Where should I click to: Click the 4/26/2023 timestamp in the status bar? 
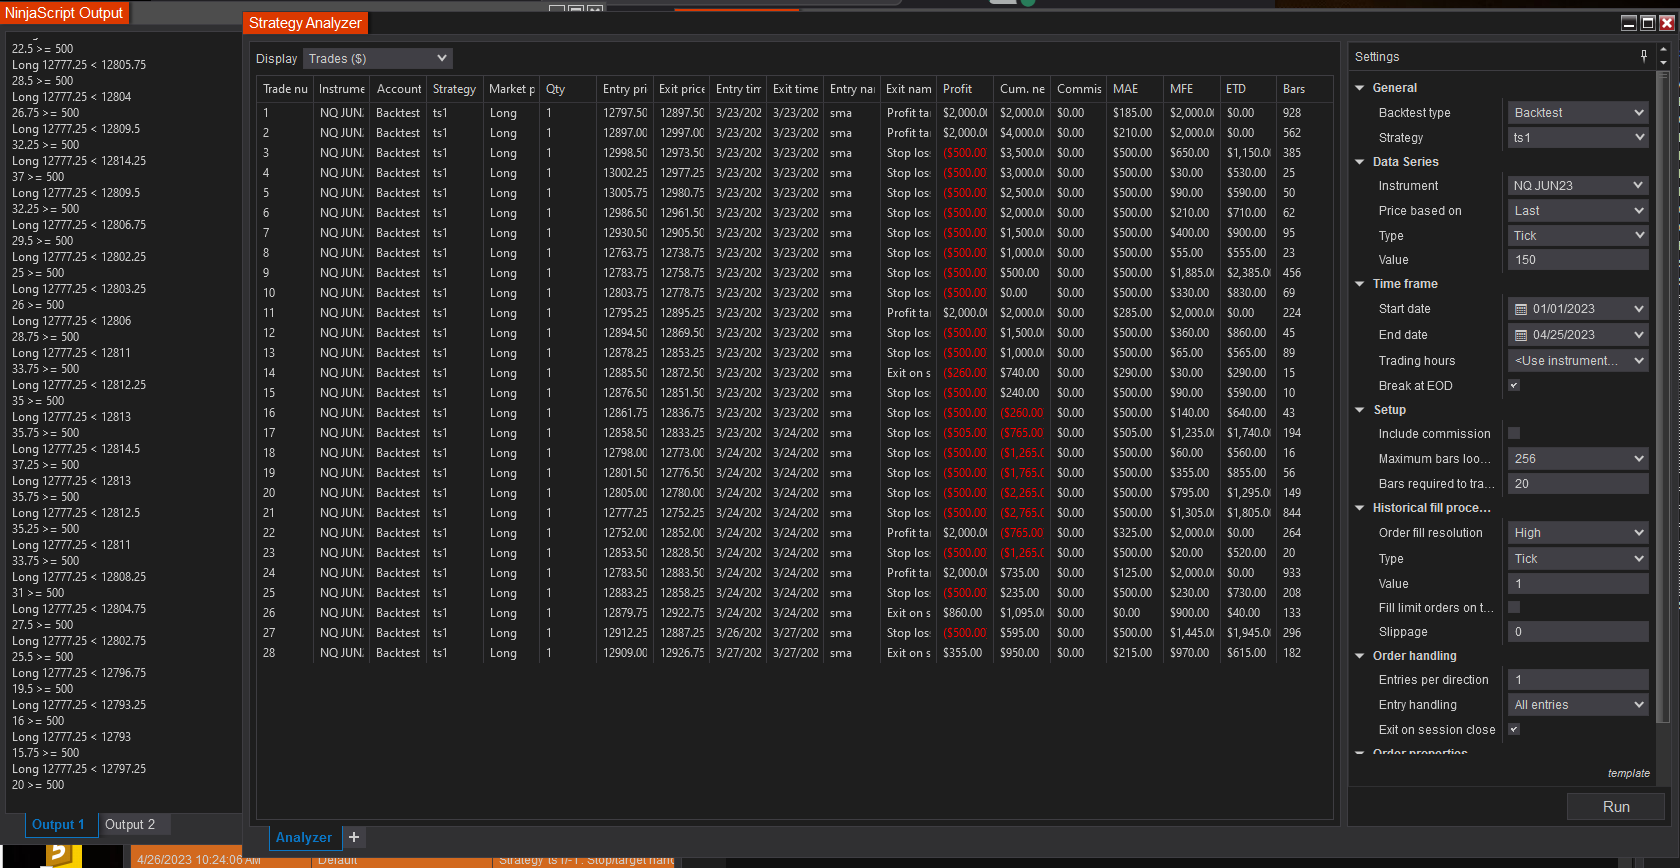(x=199, y=860)
